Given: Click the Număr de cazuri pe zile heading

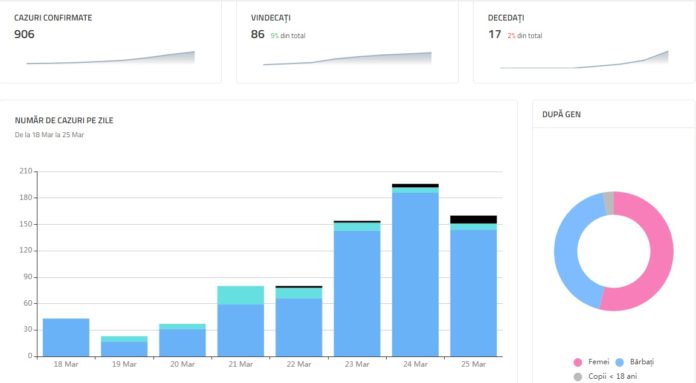Looking at the screenshot, I should [x=64, y=120].
